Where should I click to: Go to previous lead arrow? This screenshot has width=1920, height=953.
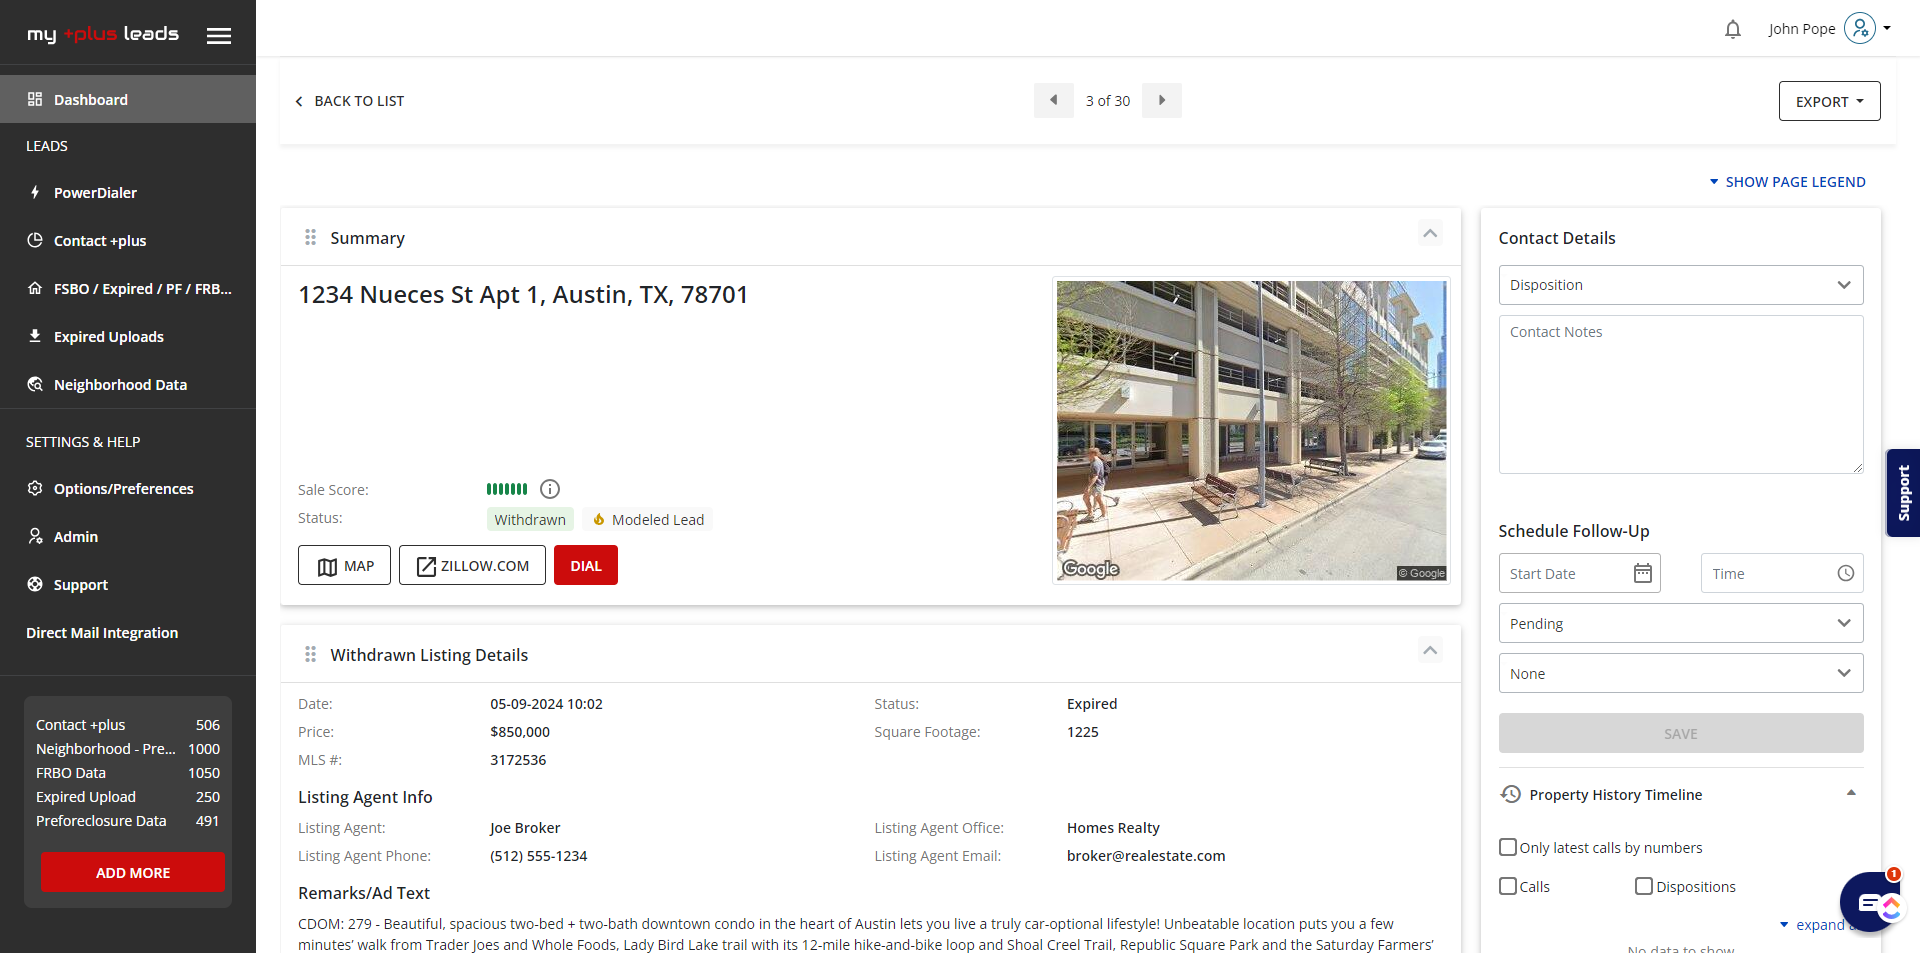point(1053,101)
